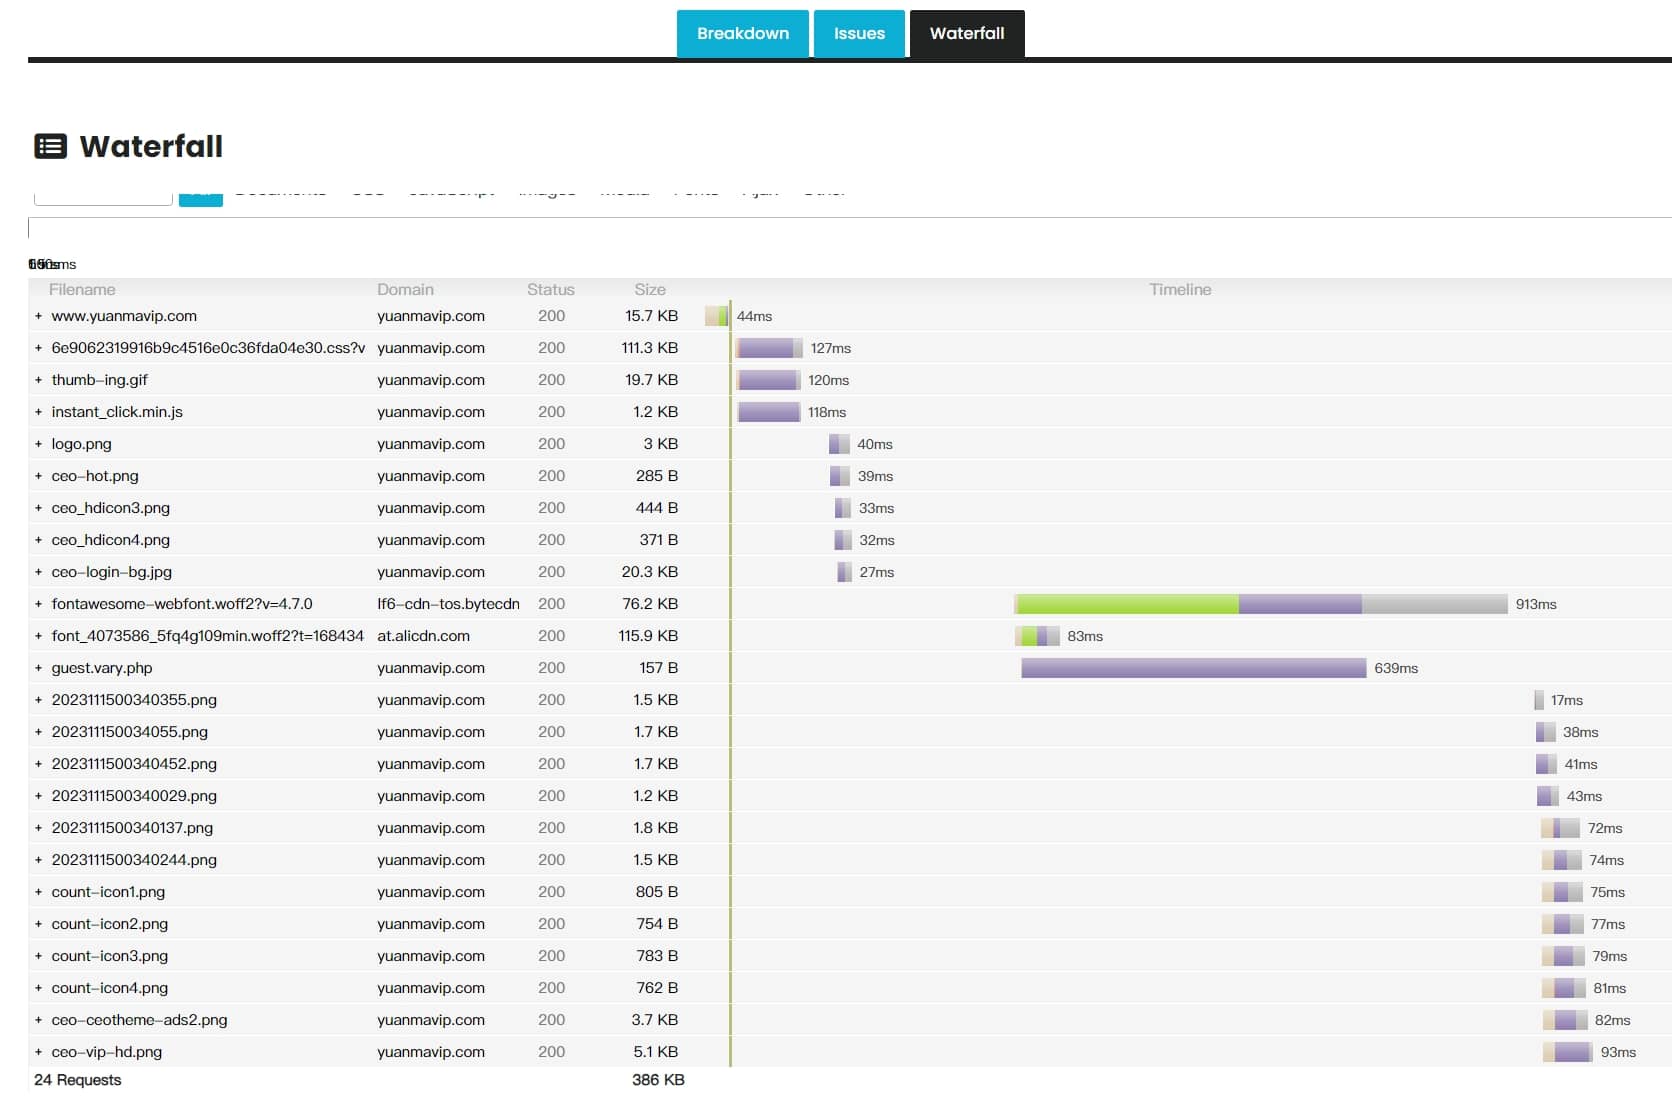
Task: Expand the instant_click.min.js request
Action: point(38,412)
